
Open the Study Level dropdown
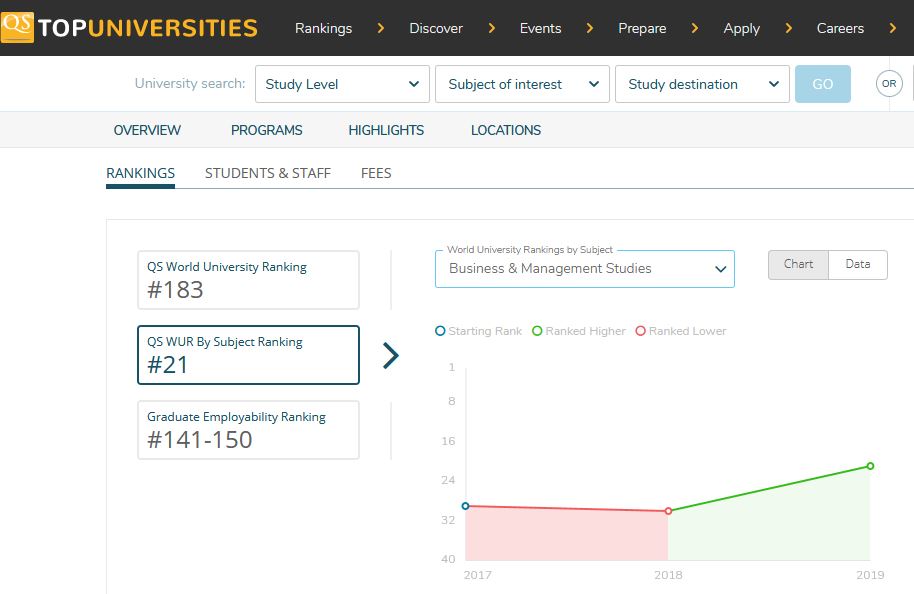pyautogui.click(x=342, y=84)
